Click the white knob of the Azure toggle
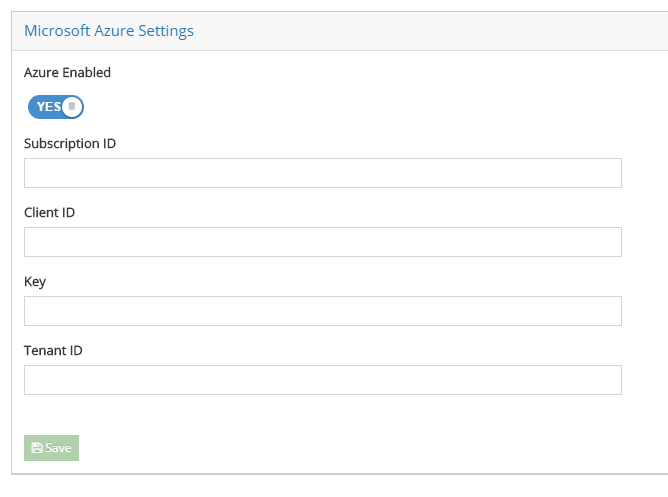Image resolution: width=668 pixels, height=497 pixels. (72, 106)
